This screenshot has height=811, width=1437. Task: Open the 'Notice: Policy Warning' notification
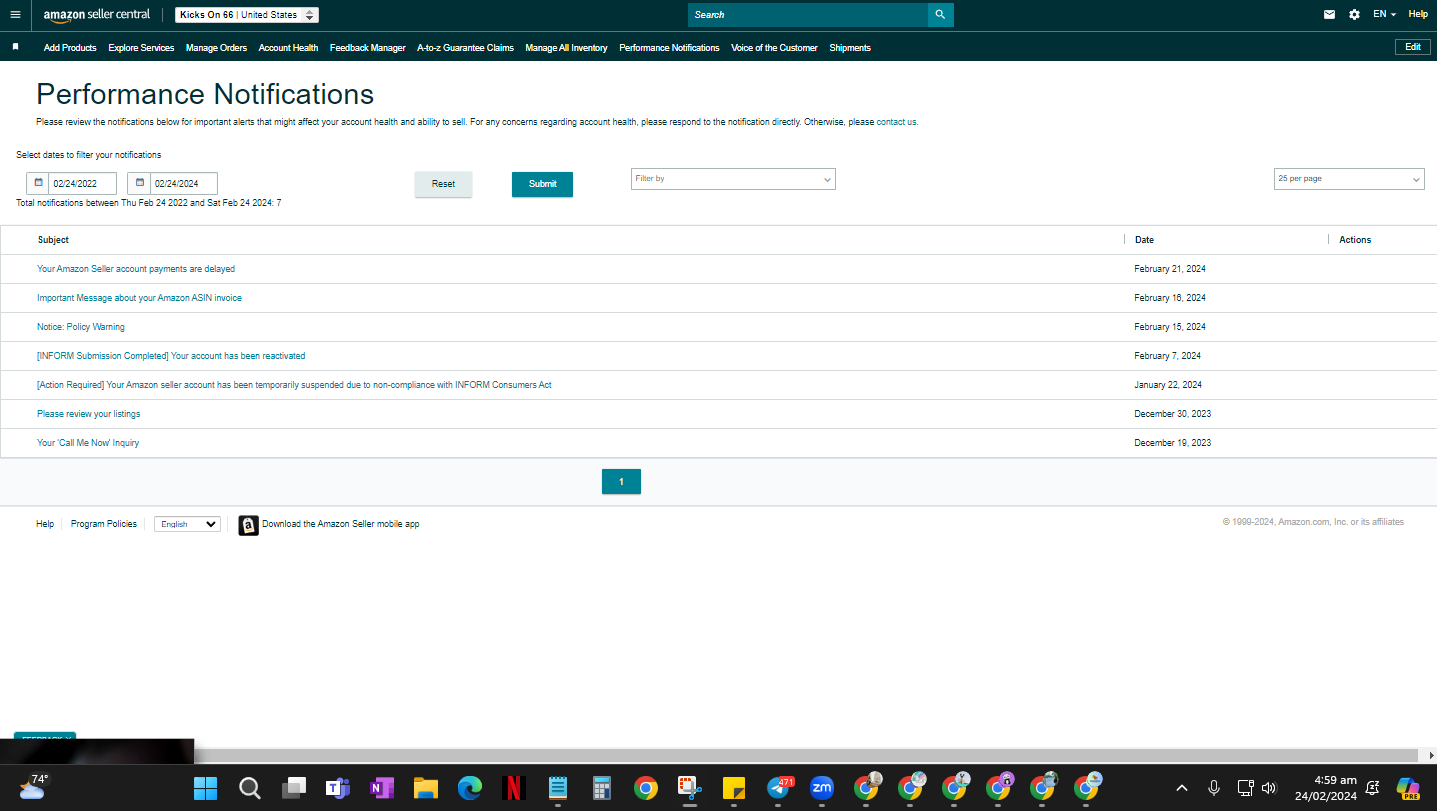point(81,327)
